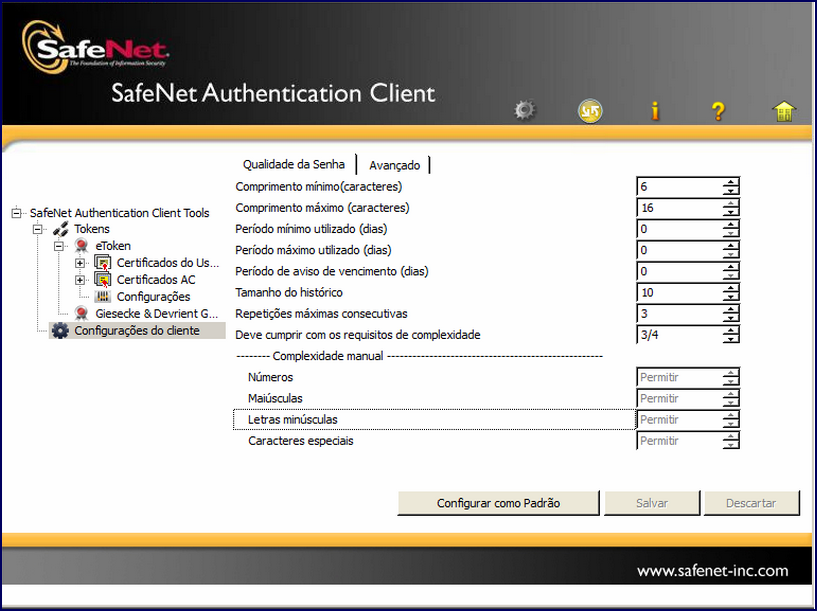Click the Letras minúsculas Permitir field
The height and width of the screenshot is (611, 817).
pyautogui.click(x=679, y=419)
